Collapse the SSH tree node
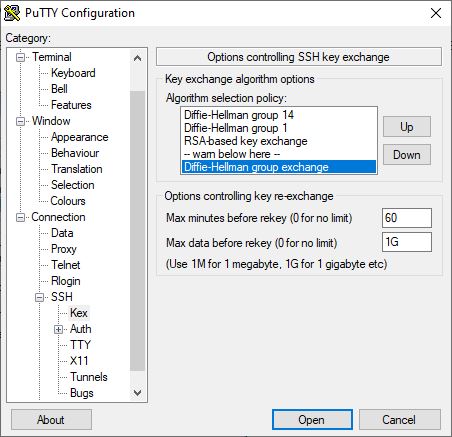The height and width of the screenshot is (437, 452). coord(39,297)
